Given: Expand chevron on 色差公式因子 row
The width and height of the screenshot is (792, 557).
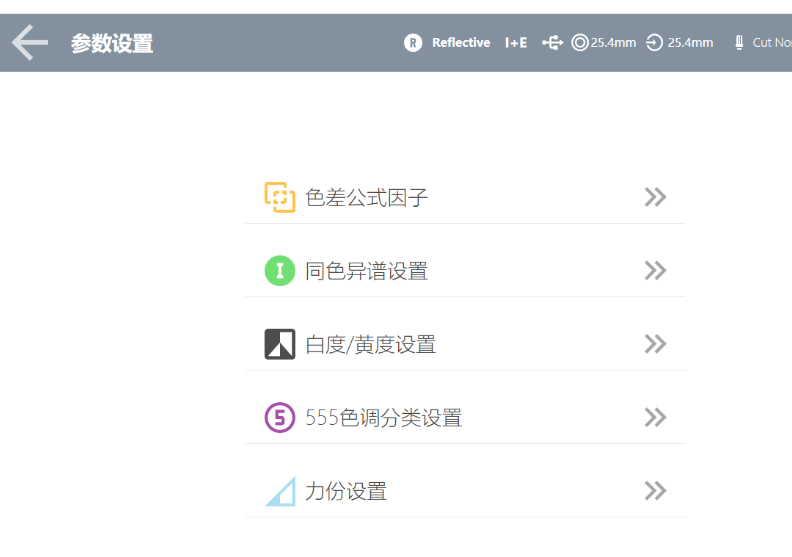Looking at the screenshot, I should click(x=655, y=197).
